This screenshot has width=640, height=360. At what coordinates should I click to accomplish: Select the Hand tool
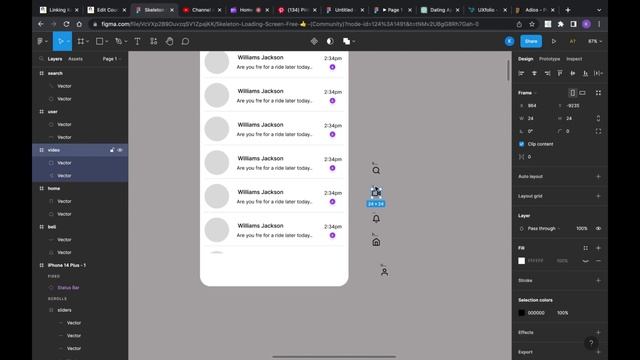pos(169,41)
